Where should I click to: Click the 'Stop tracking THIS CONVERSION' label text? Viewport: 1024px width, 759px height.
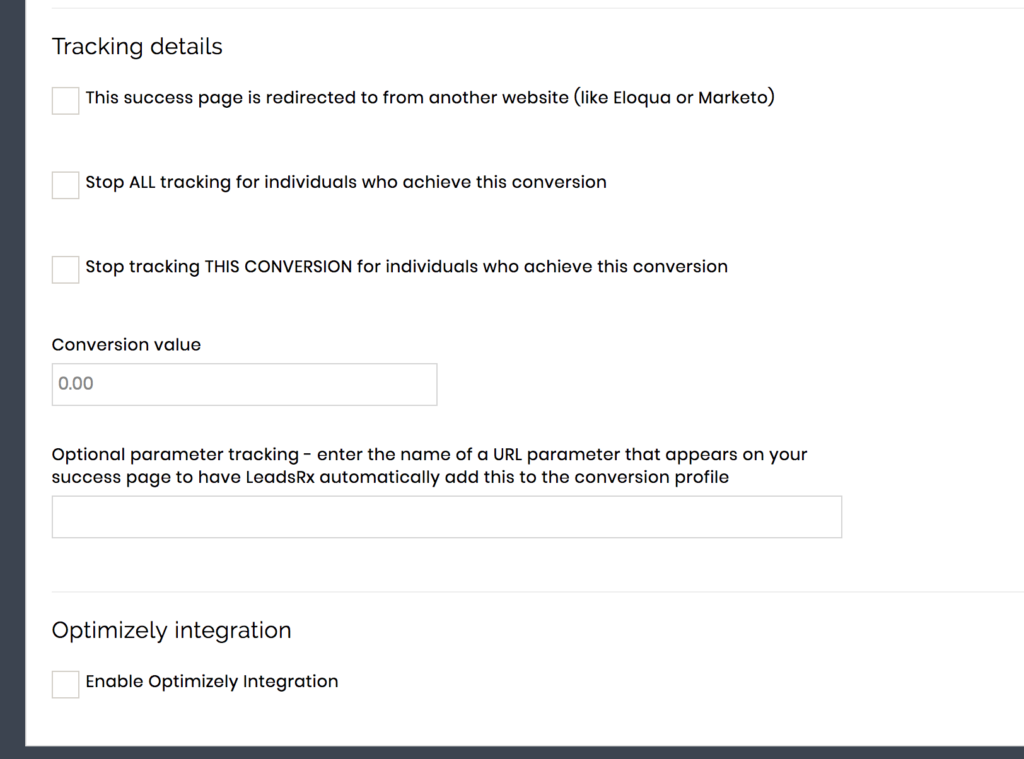click(x=406, y=266)
